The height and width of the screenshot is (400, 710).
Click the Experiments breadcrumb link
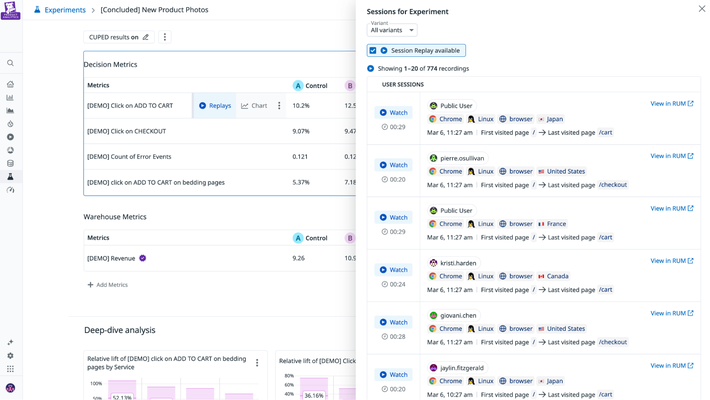65,9
